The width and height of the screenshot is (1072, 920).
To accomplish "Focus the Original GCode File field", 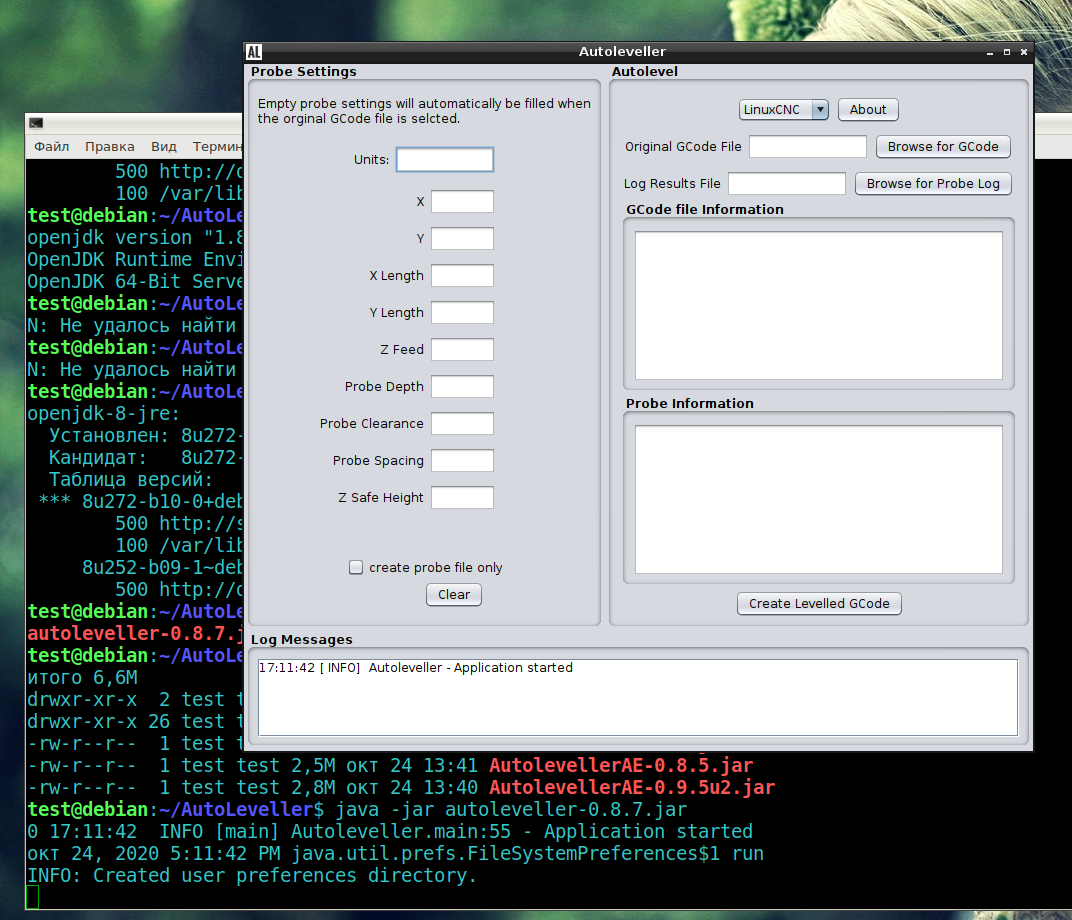I will tap(808, 146).
